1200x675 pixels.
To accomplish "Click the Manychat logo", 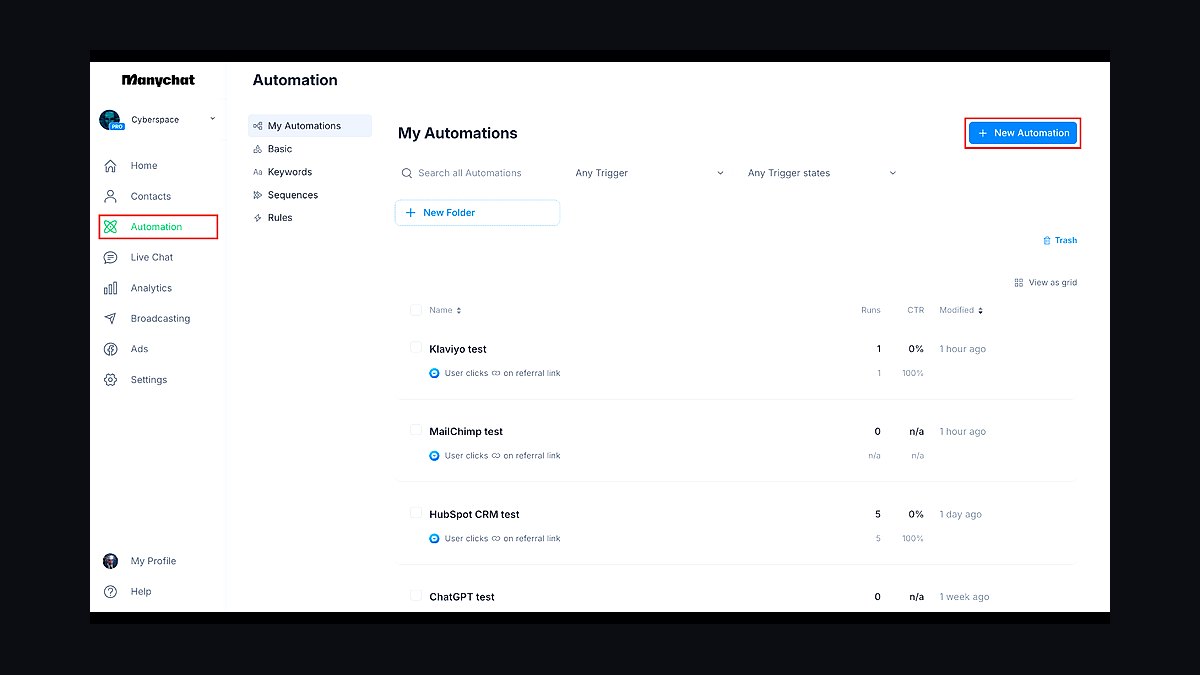I will click(158, 80).
